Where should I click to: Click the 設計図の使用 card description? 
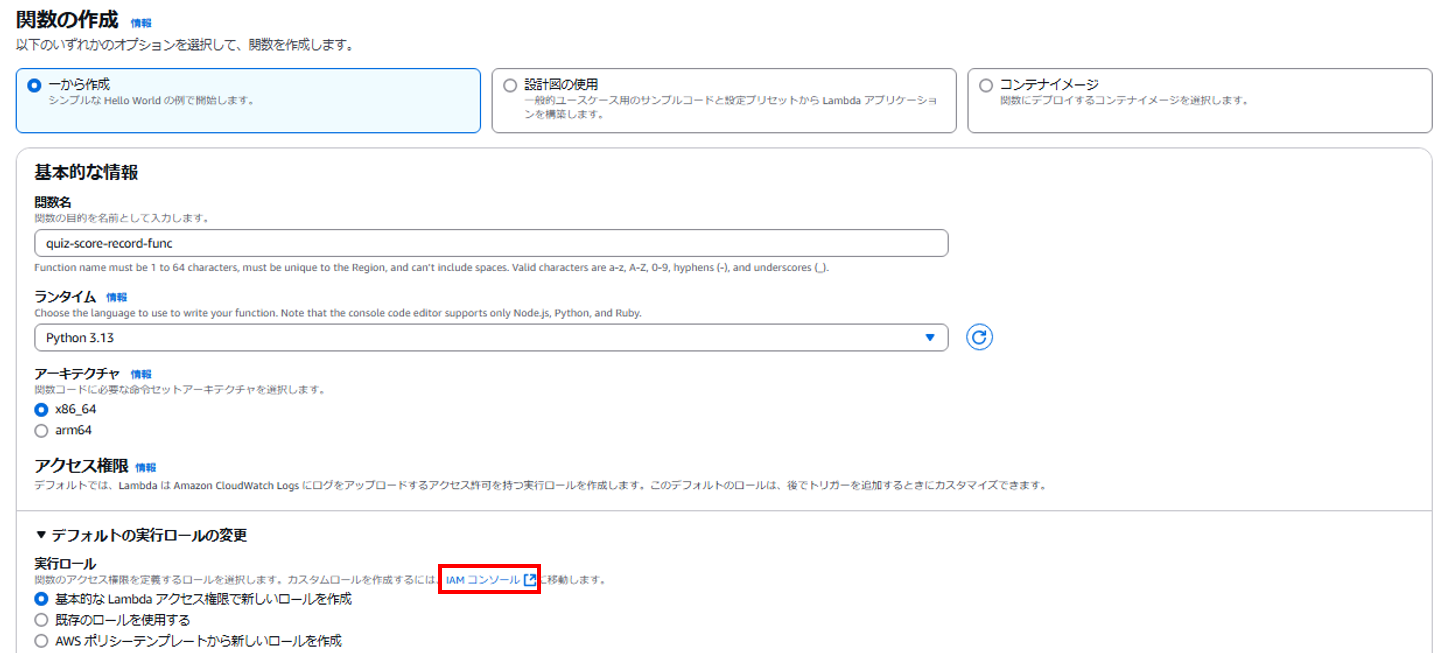[731, 107]
